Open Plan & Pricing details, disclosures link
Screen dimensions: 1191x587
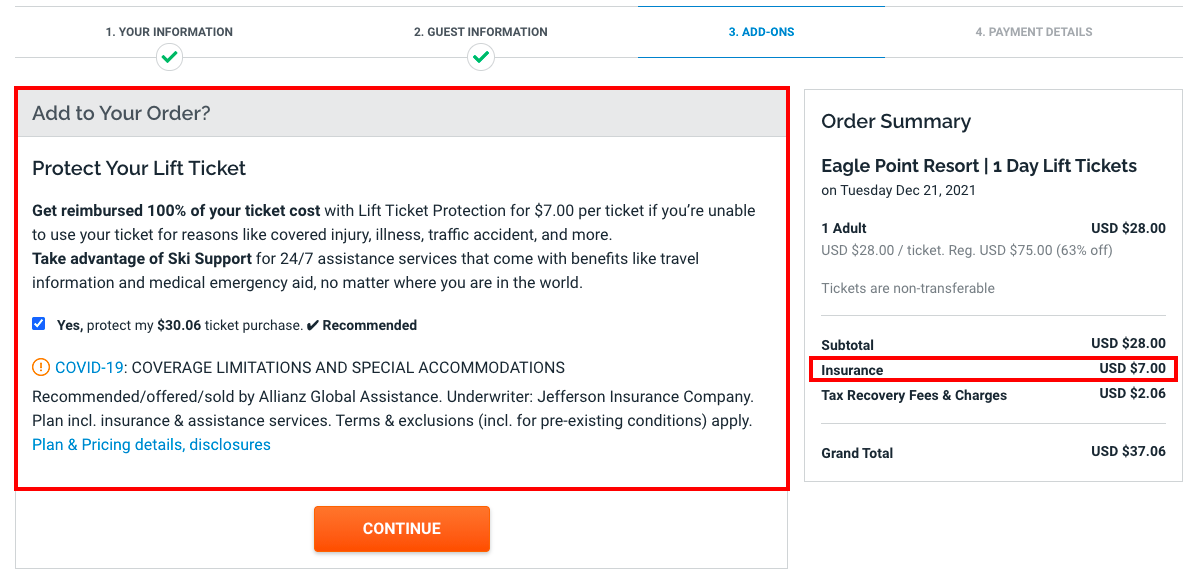tap(151, 444)
